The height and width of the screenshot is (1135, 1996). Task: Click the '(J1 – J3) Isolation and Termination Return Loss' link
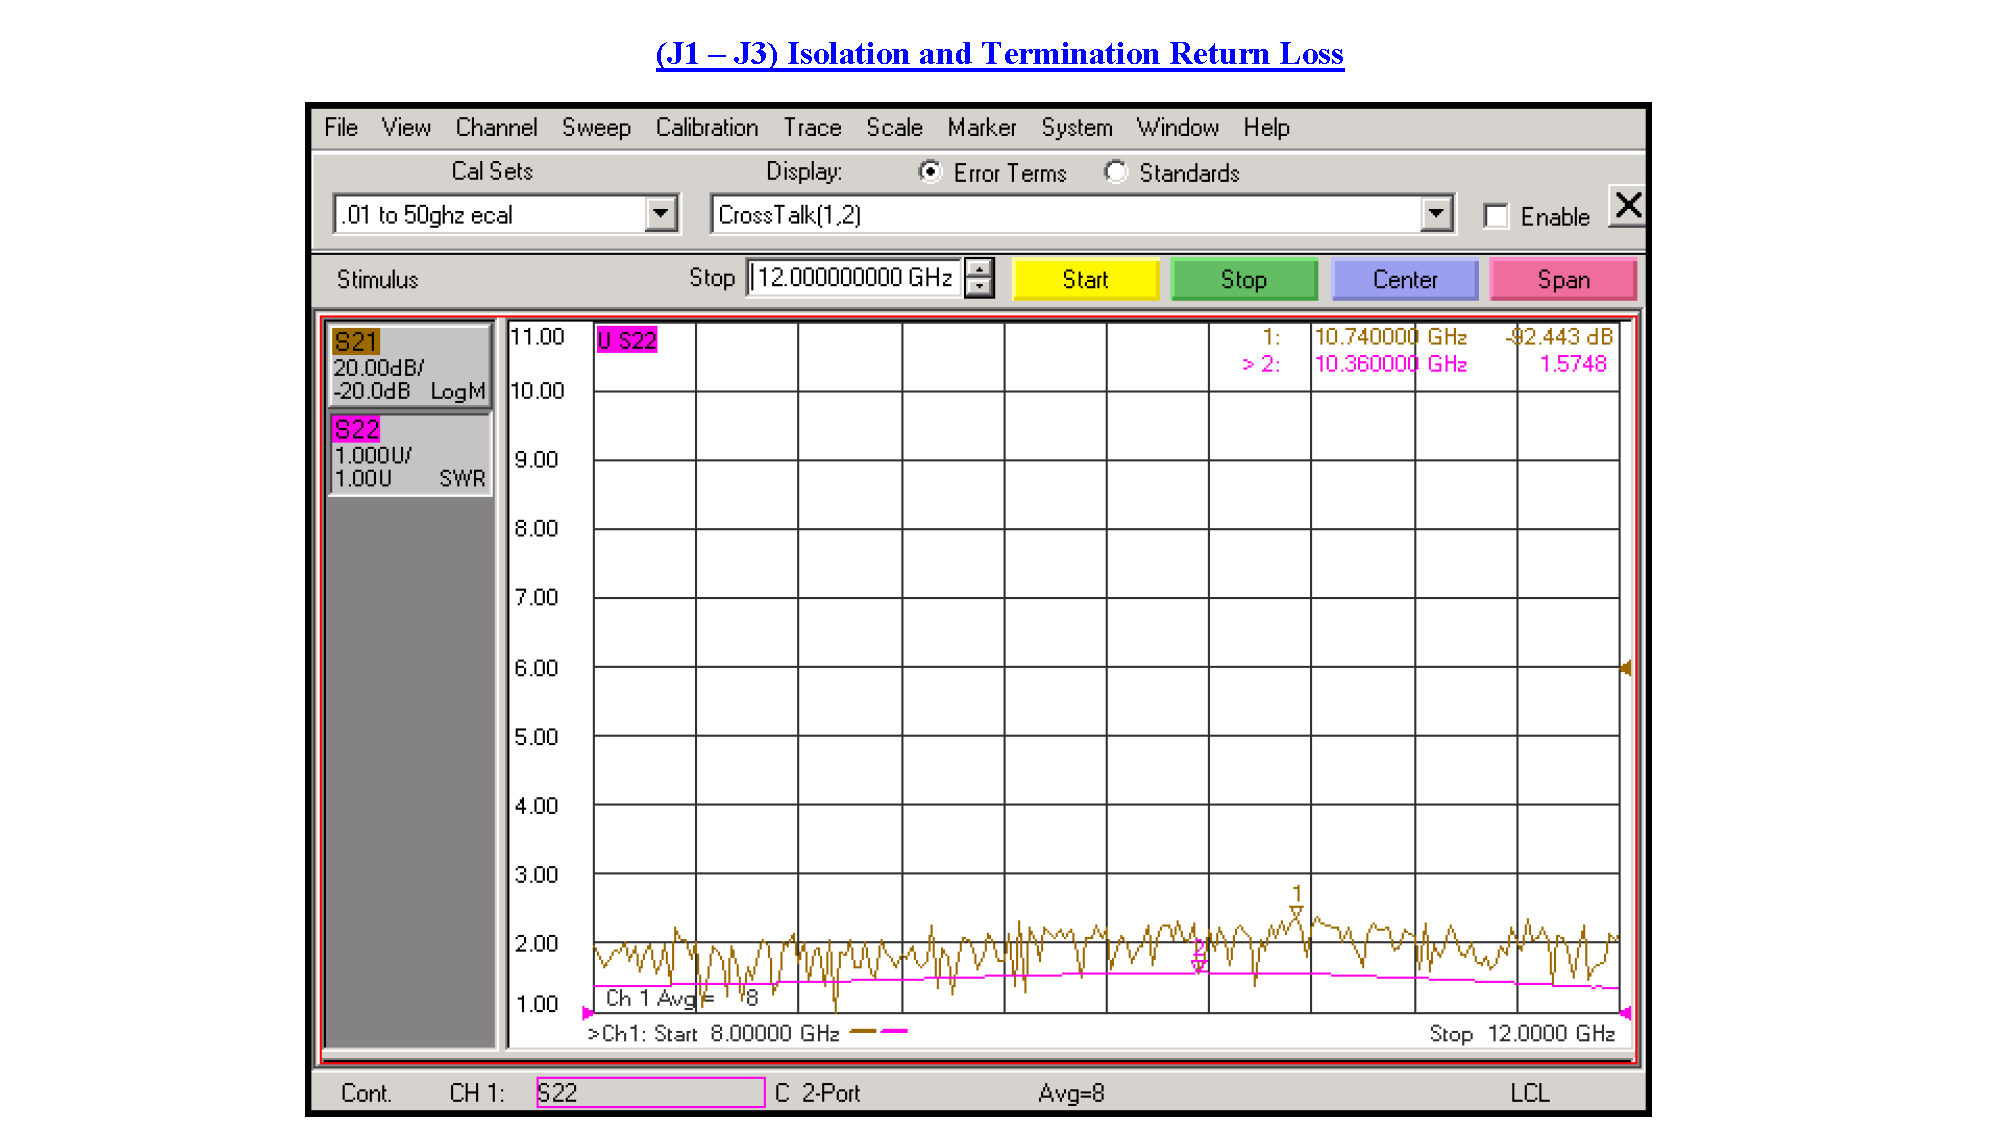click(998, 53)
